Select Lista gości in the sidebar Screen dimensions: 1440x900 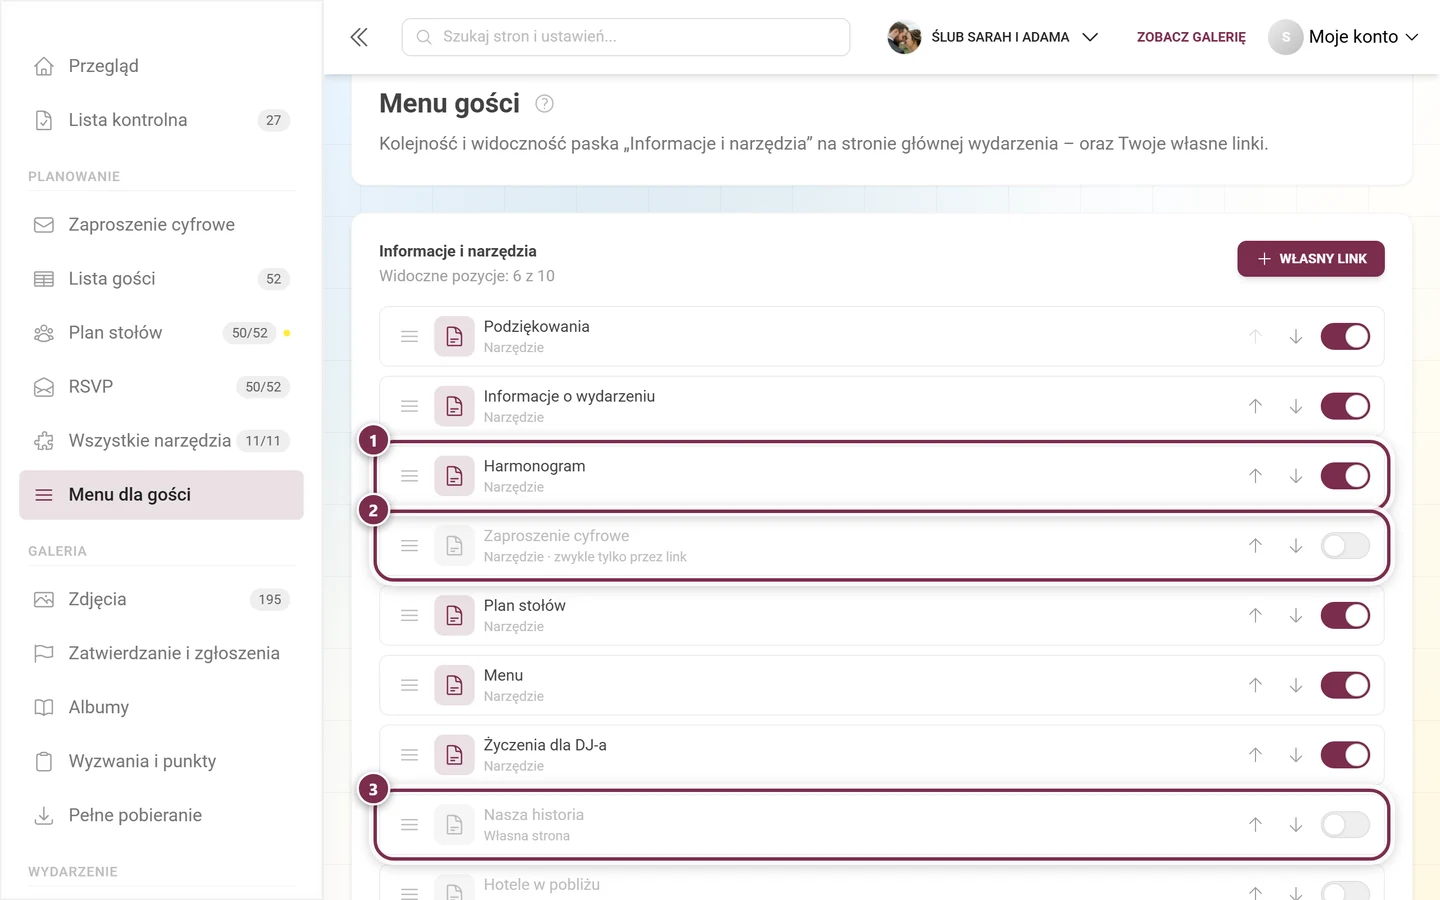click(x=161, y=279)
